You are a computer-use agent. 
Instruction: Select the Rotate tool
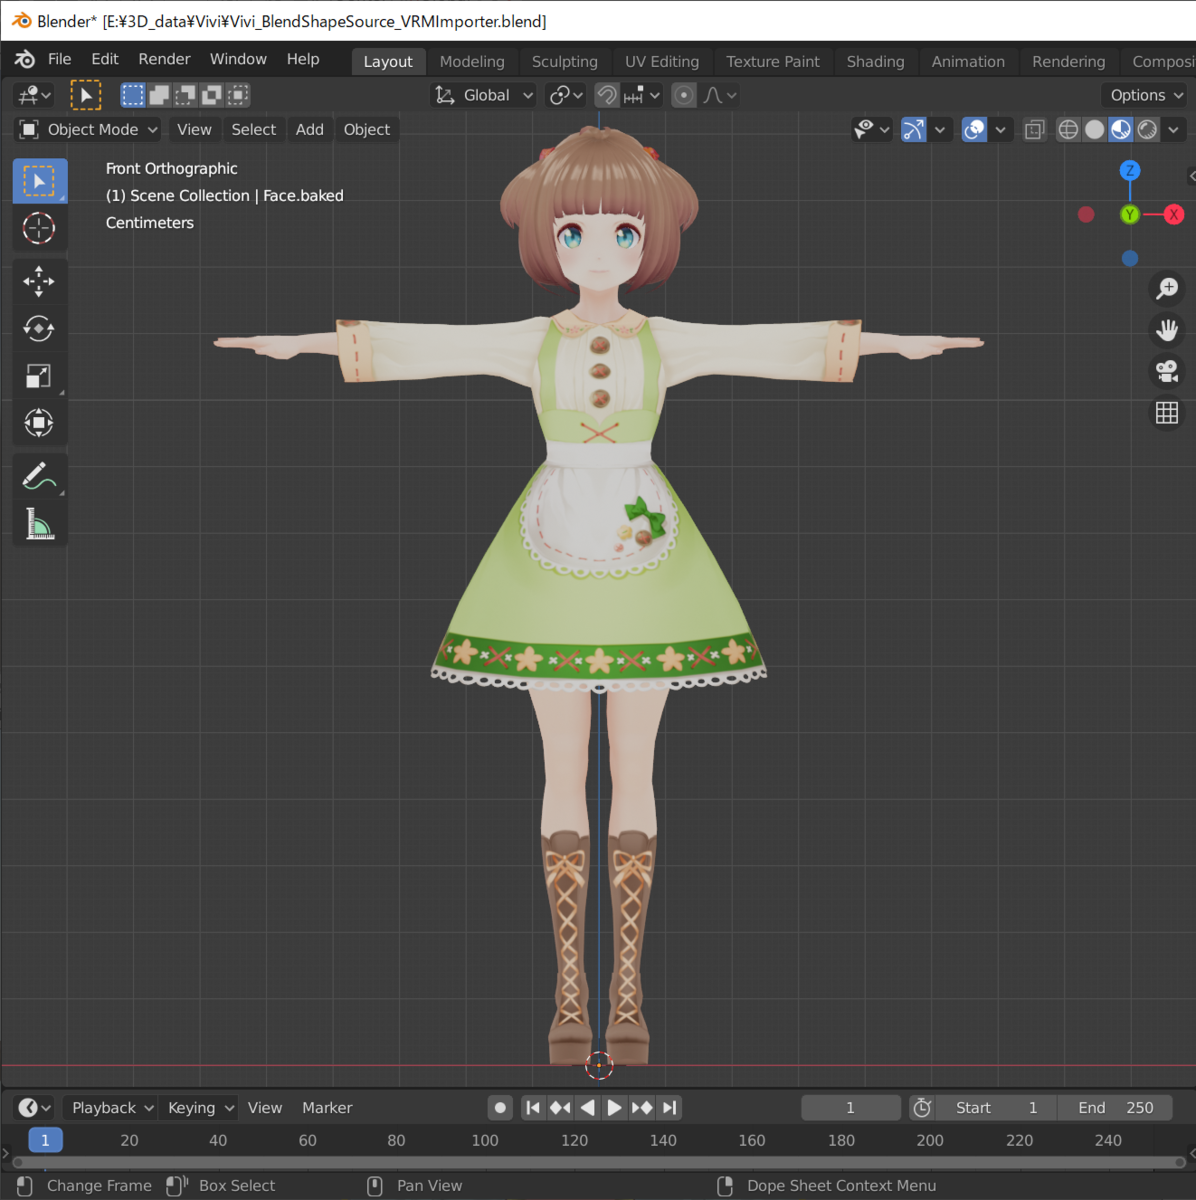click(40, 328)
